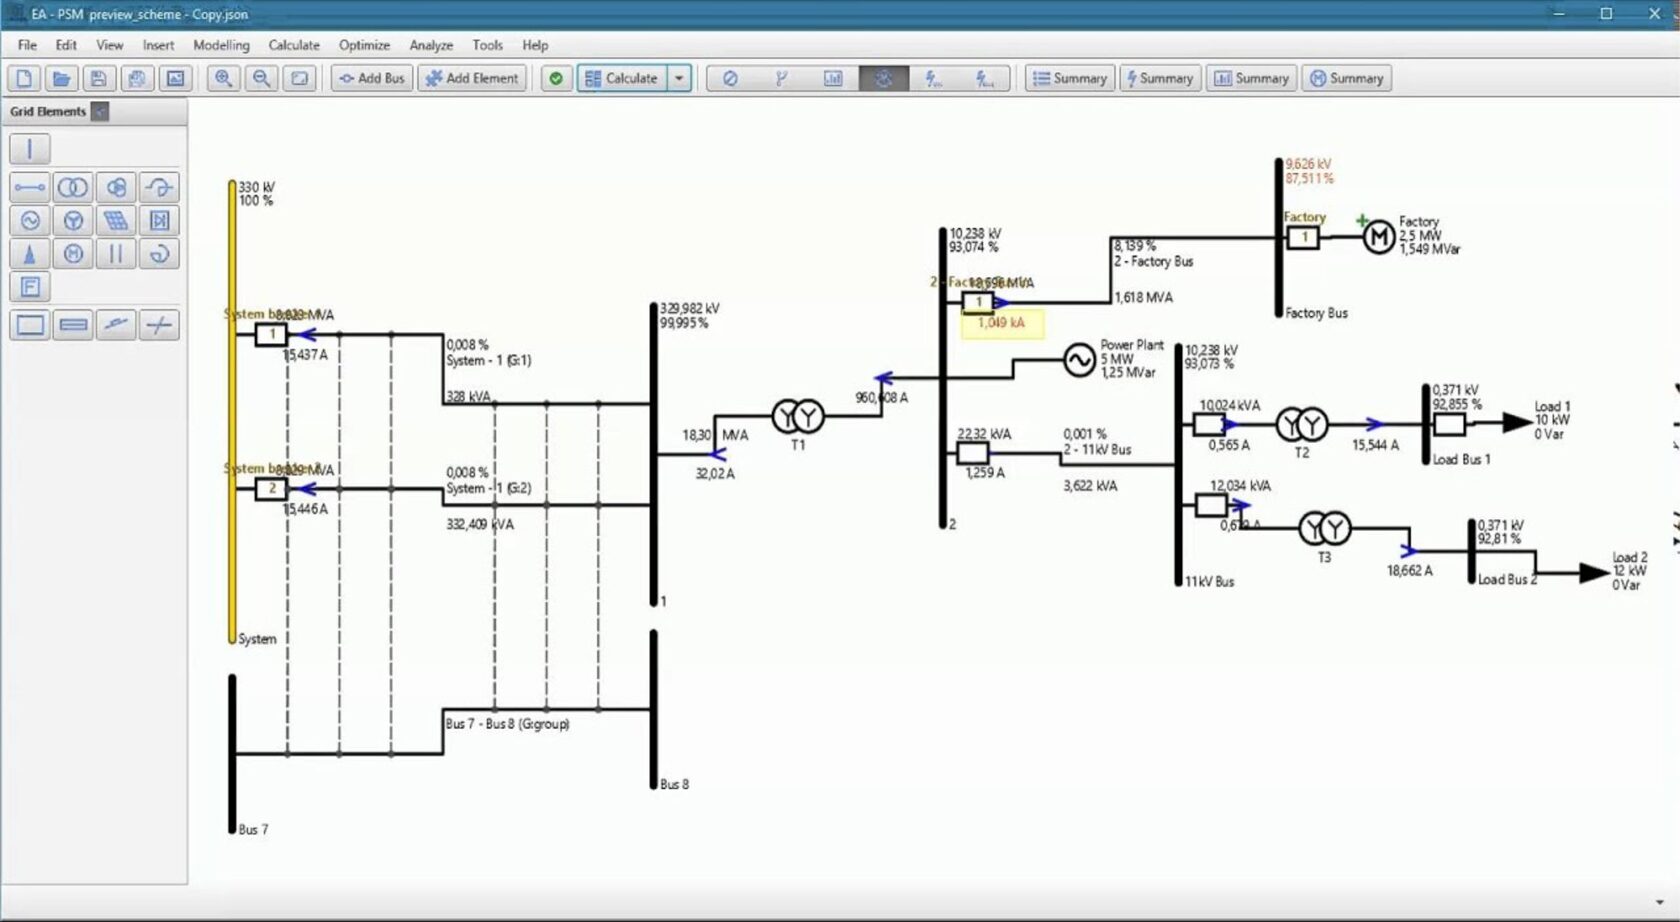The width and height of the screenshot is (1680, 922).
Task: Select the motor element in Grid Elements
Action: pyautogui.click(x=73, y=254)
